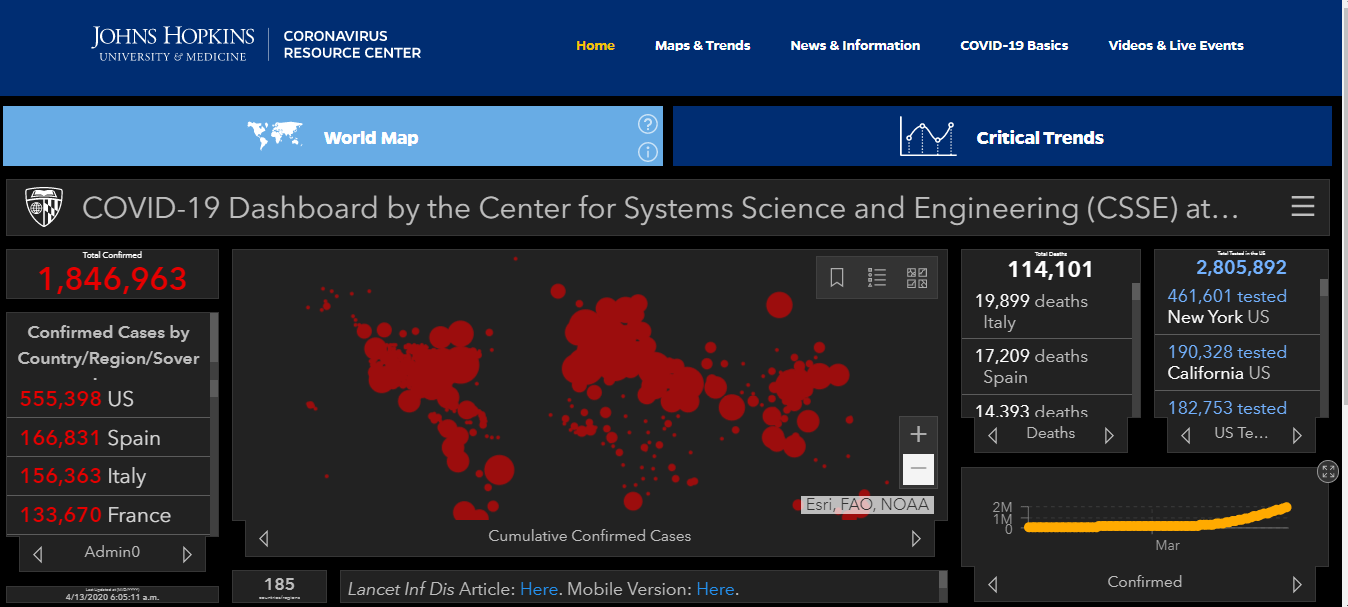Click right arrow next to Deaths label
The image size is (1348, 607).
(x=1109, y=435)
